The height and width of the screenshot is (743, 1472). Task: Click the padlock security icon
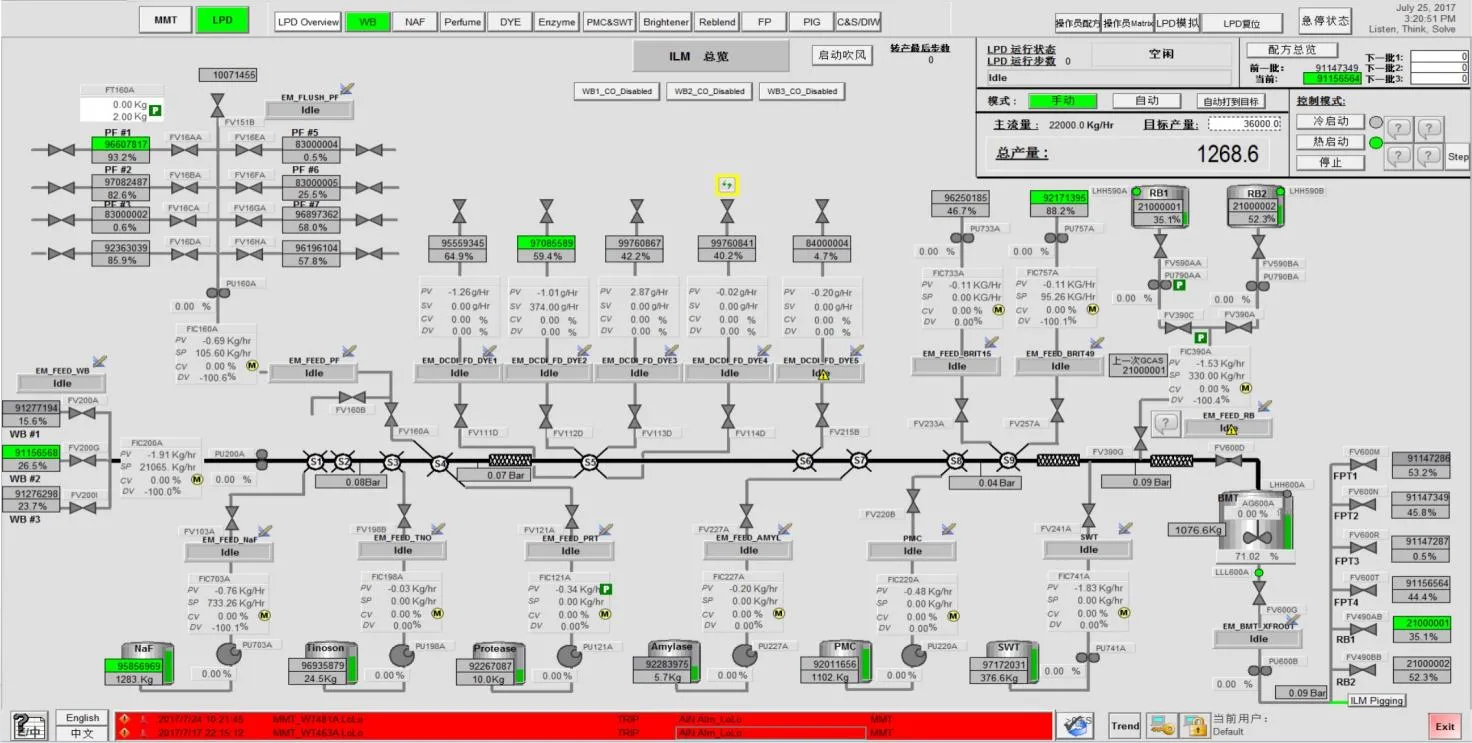1193,726
